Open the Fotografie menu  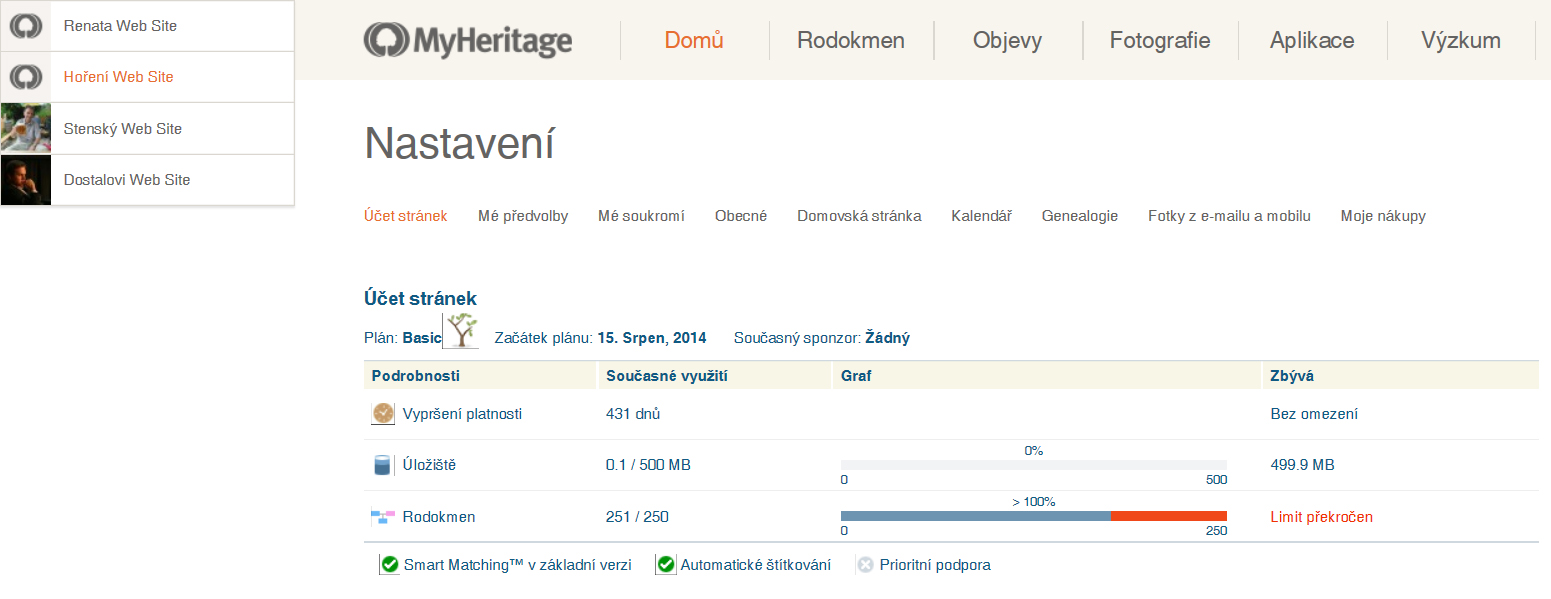point(1160,41)
